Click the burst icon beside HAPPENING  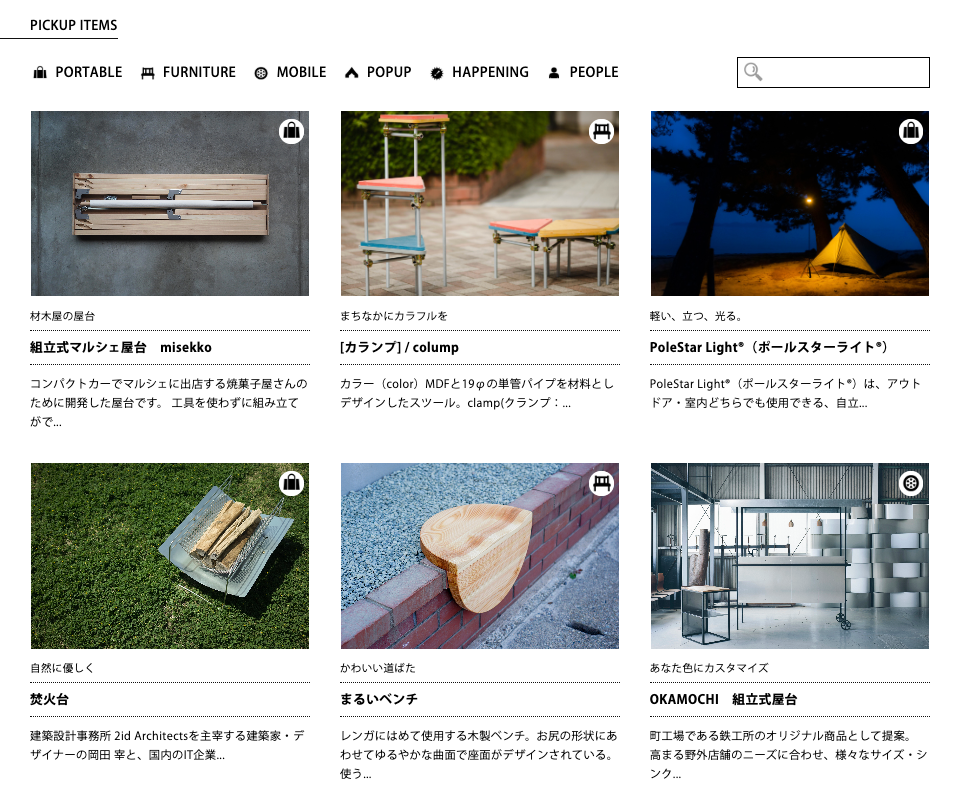point(437,72)
